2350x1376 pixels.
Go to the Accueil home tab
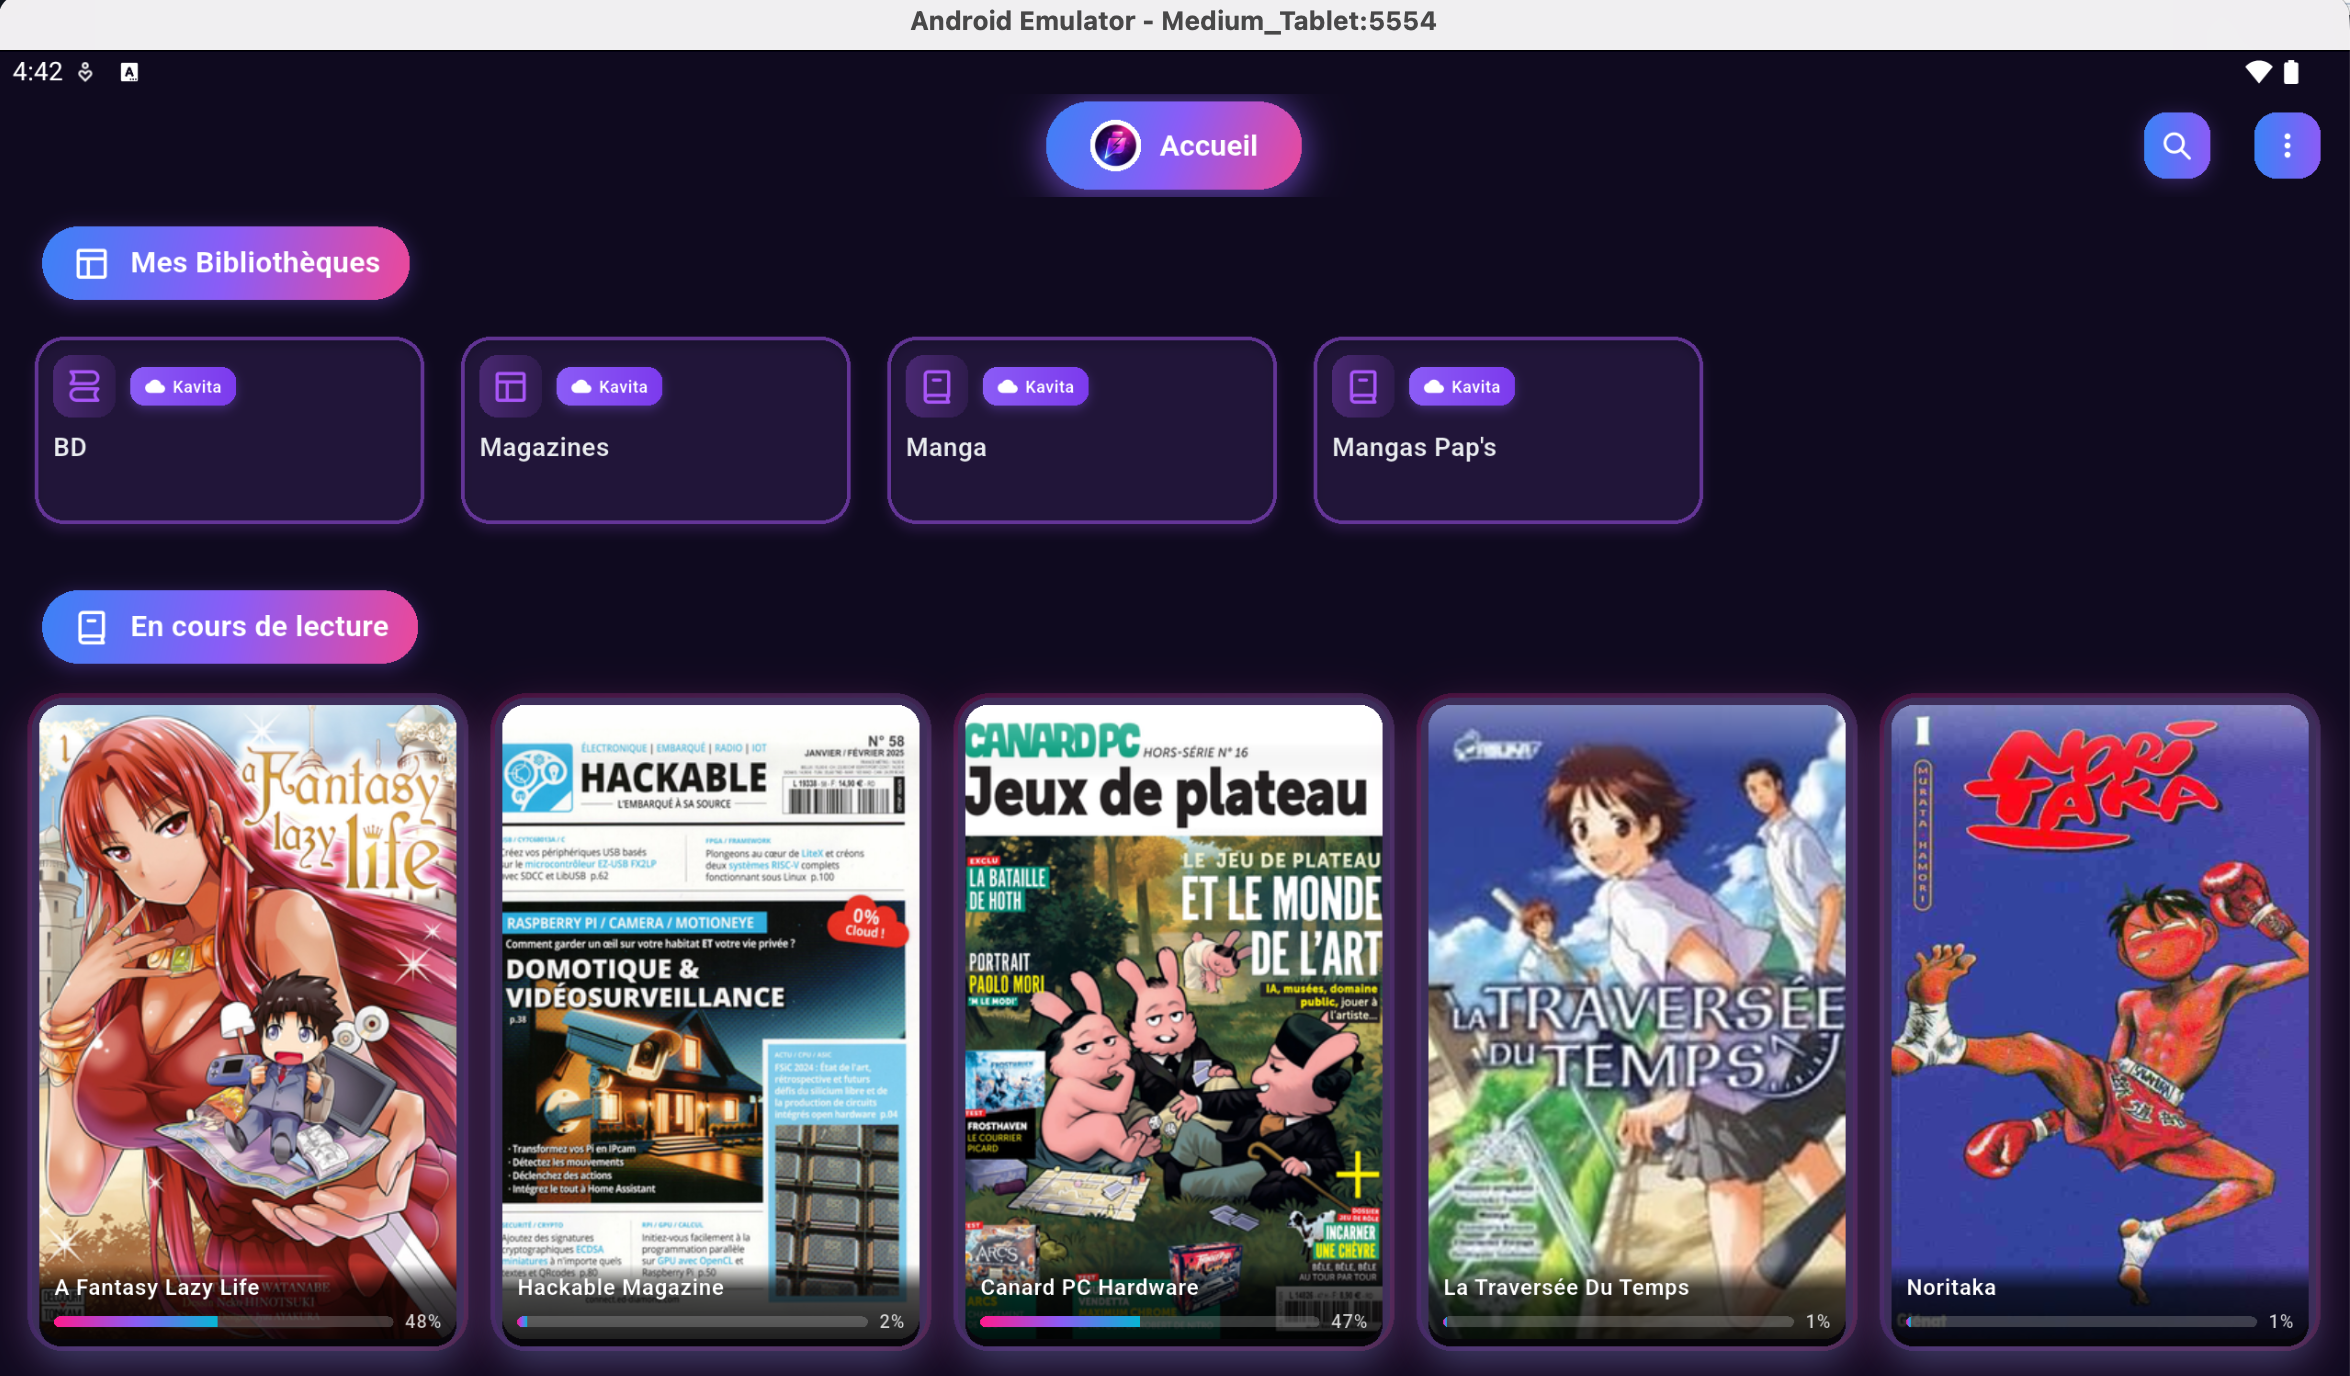pyautogui.click(x=1173, y=146)
